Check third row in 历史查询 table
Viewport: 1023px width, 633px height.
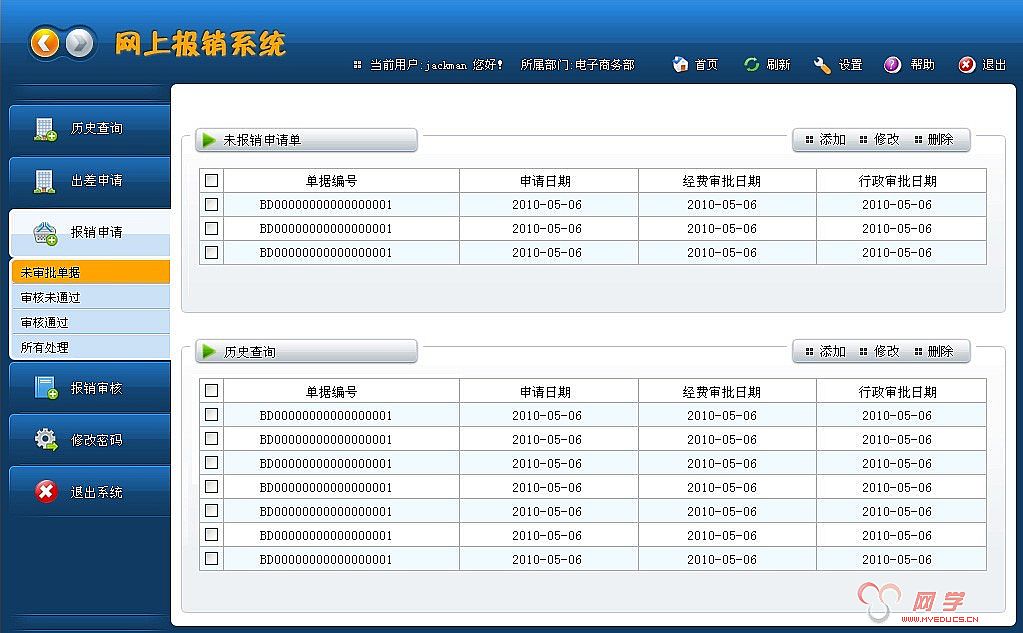click(x=211, y=463)
